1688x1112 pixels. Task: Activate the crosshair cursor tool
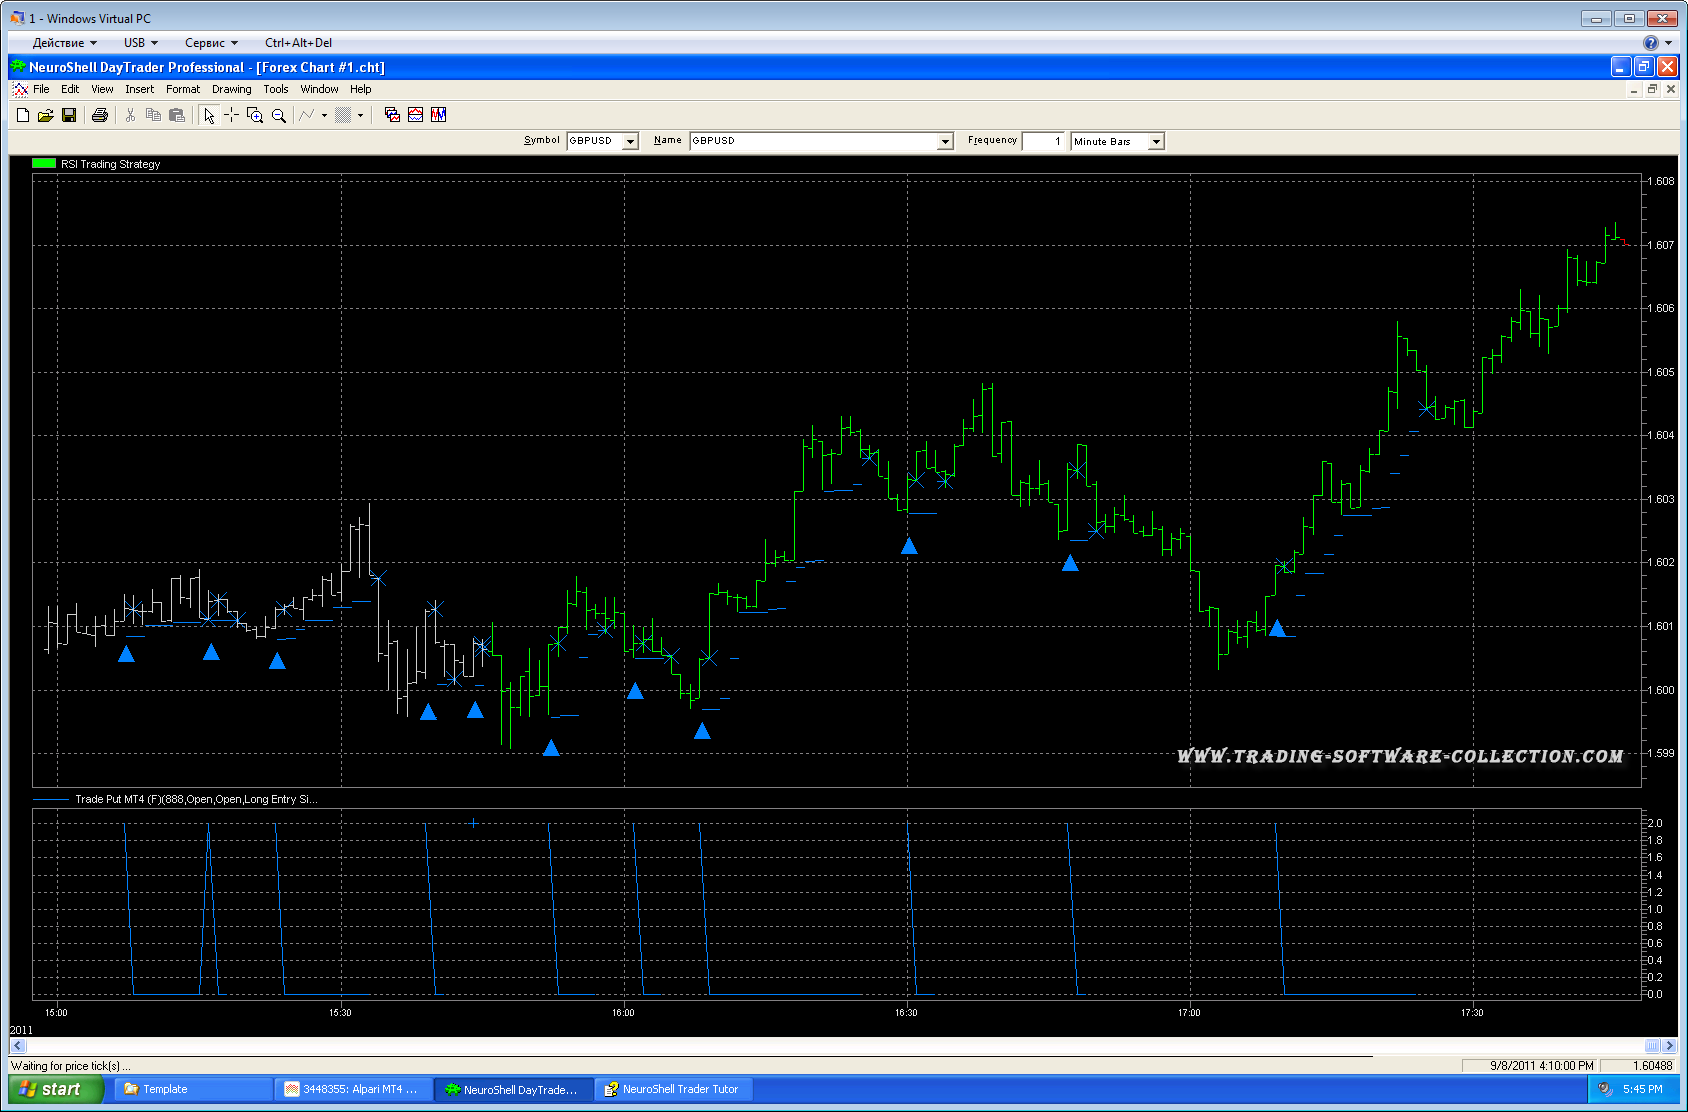click(231, 116)
